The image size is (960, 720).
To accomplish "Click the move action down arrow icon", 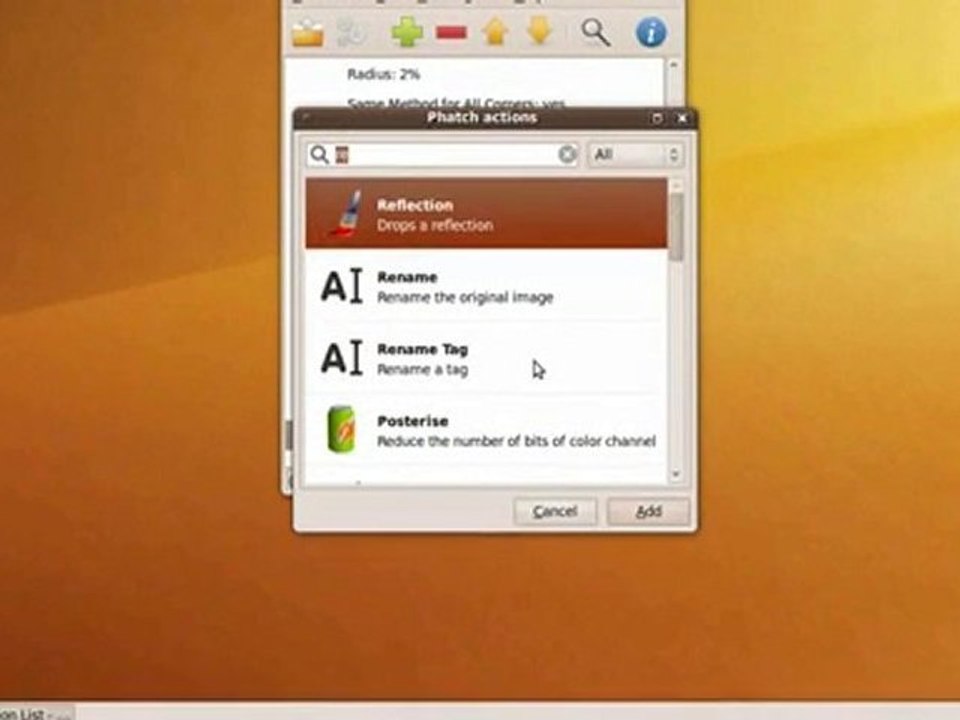I will click(x=539, y=32).
